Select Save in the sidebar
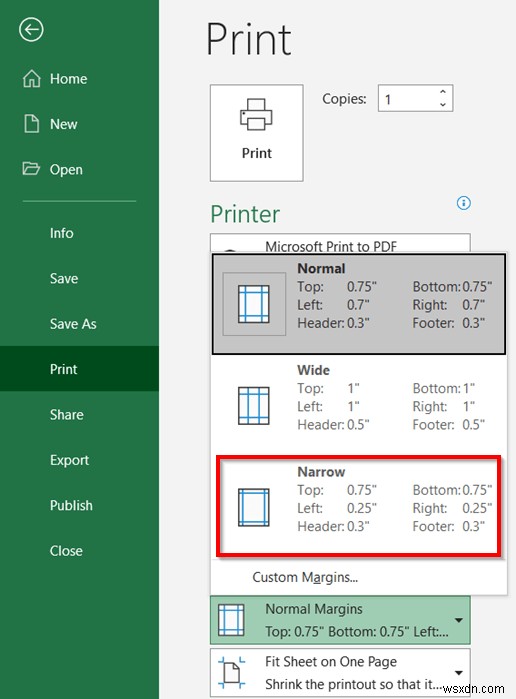The image size is (516, 699). pos(79,278)
